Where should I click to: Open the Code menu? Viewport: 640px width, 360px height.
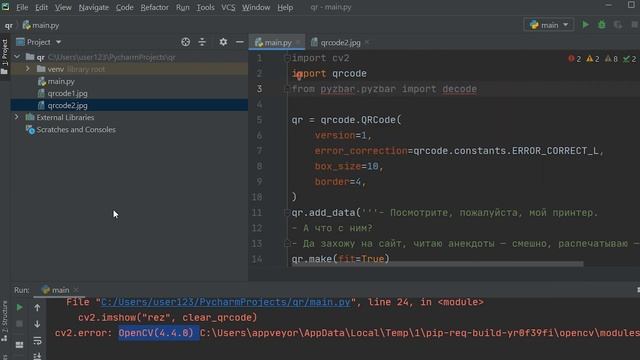(124, 7)
